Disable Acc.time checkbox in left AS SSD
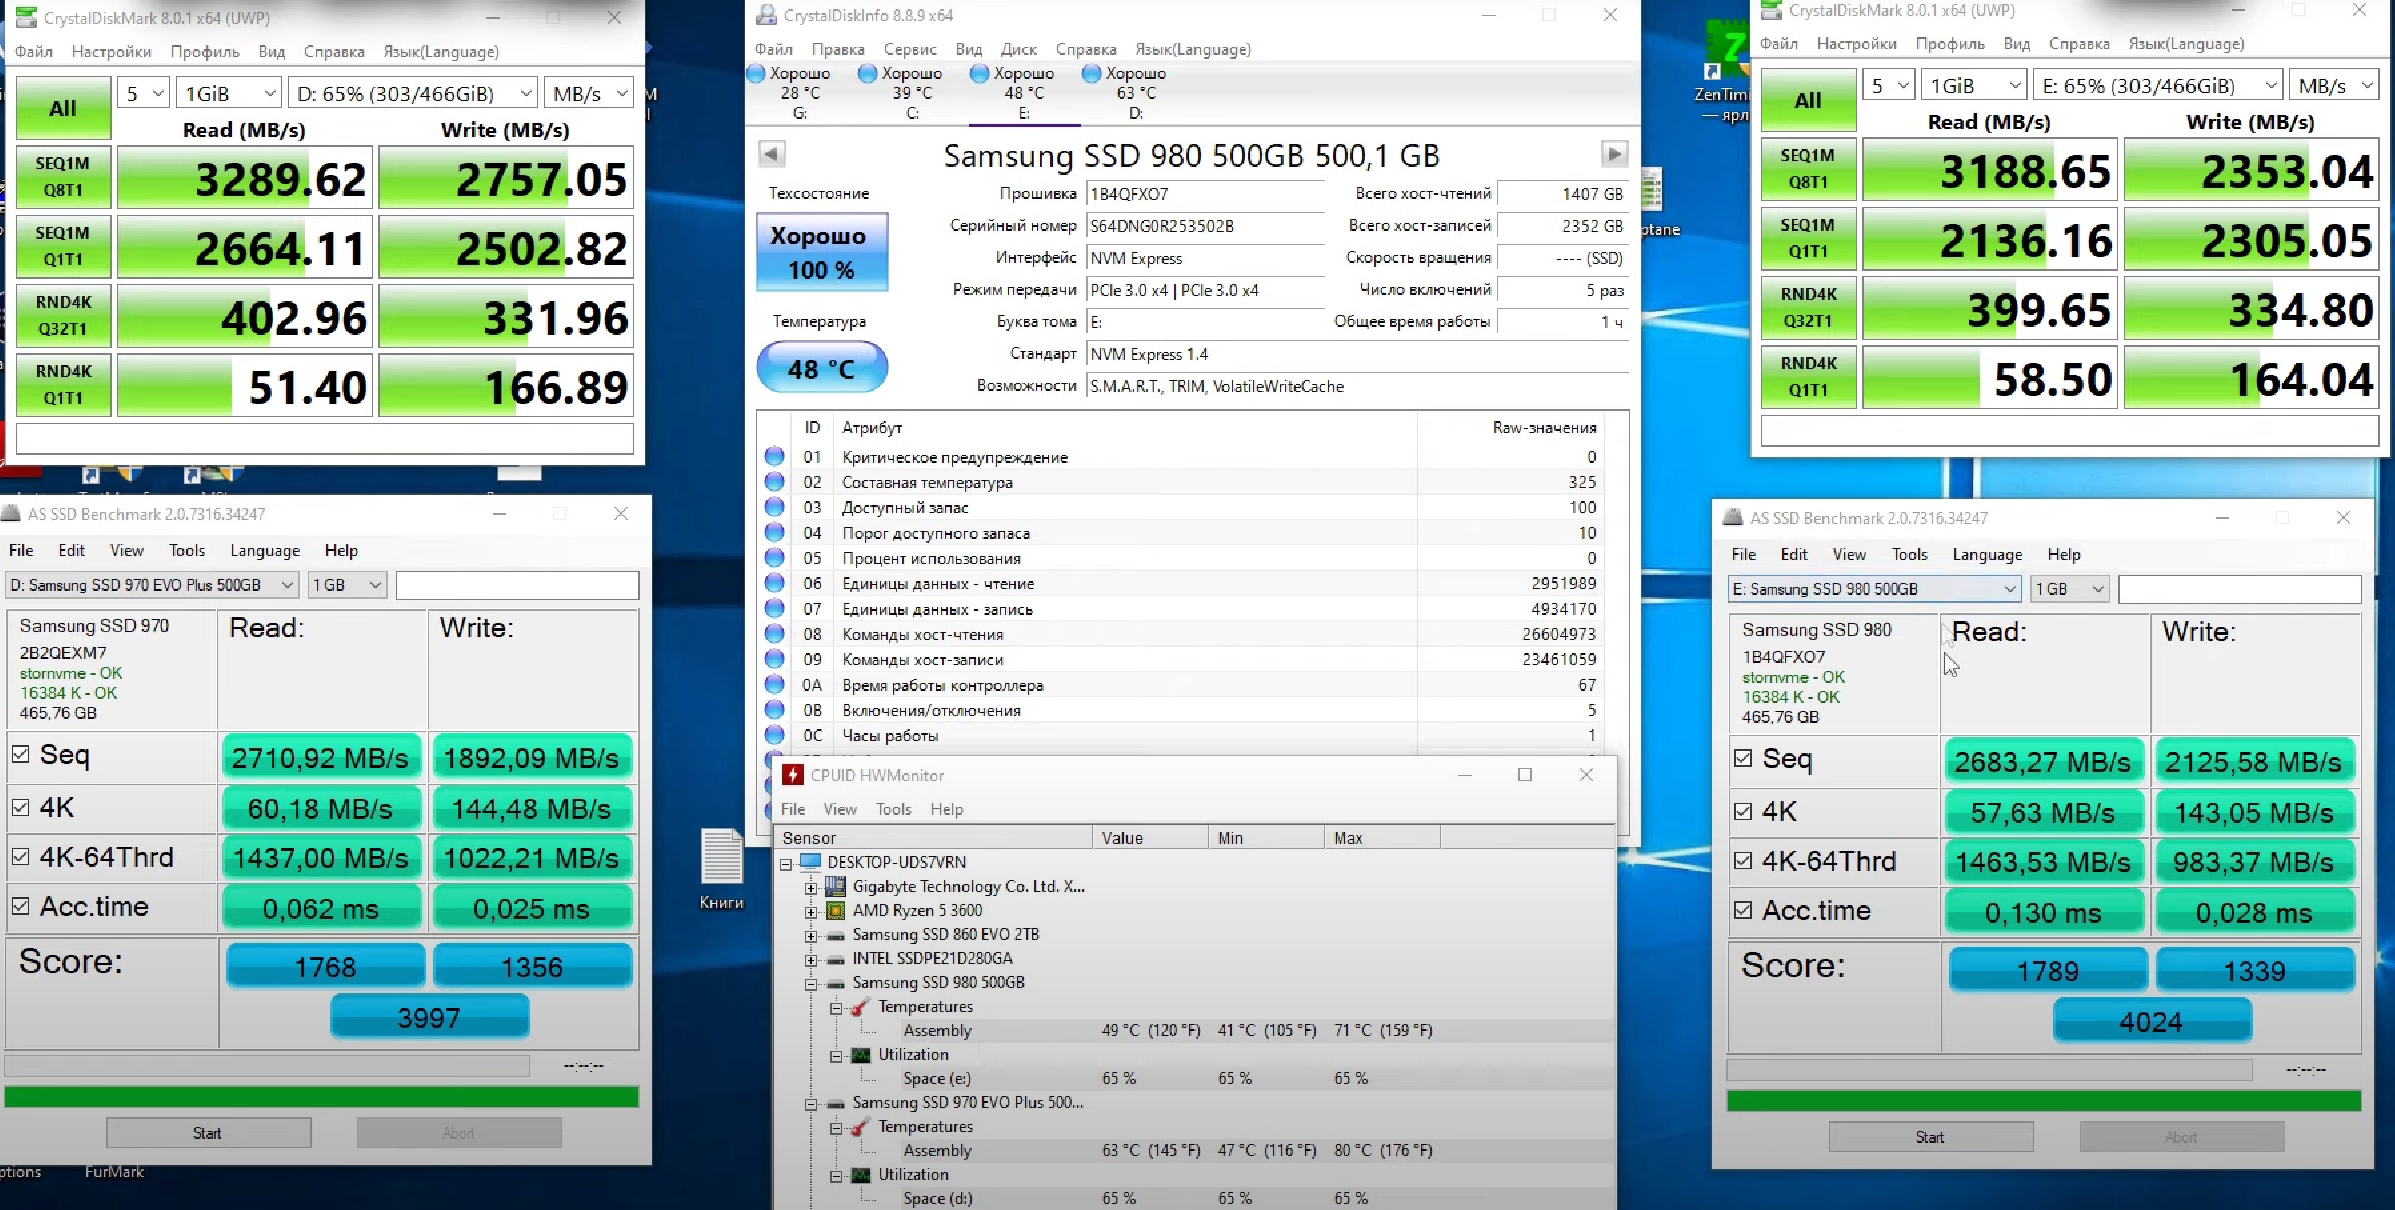Viewport: 2395px width, 1210px height. pyautogui.click(x=21, y=906)
